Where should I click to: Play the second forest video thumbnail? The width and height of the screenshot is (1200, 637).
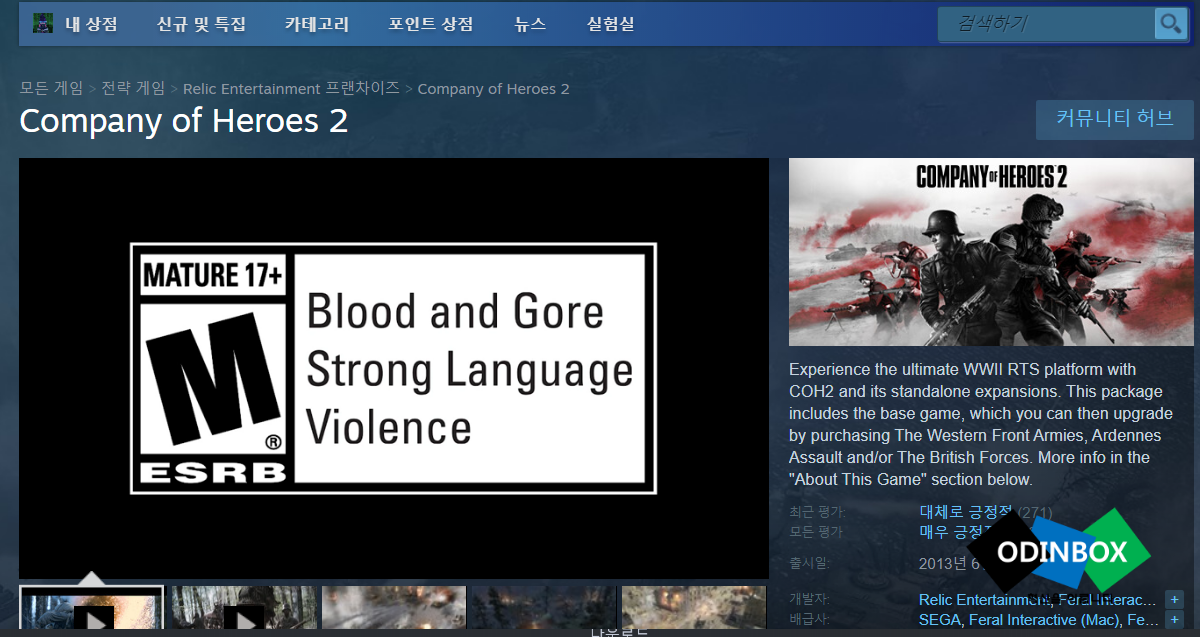(x=243, y=607)
